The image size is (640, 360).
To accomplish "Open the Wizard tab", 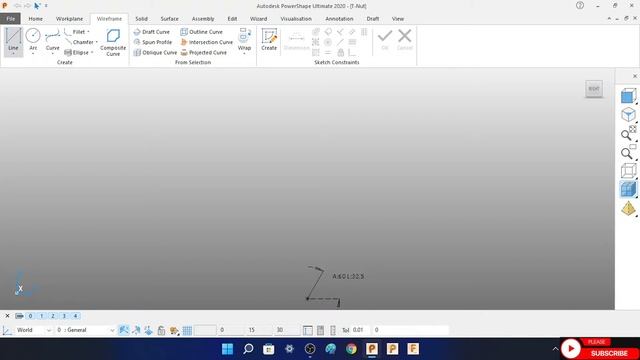I will (258, 19).
